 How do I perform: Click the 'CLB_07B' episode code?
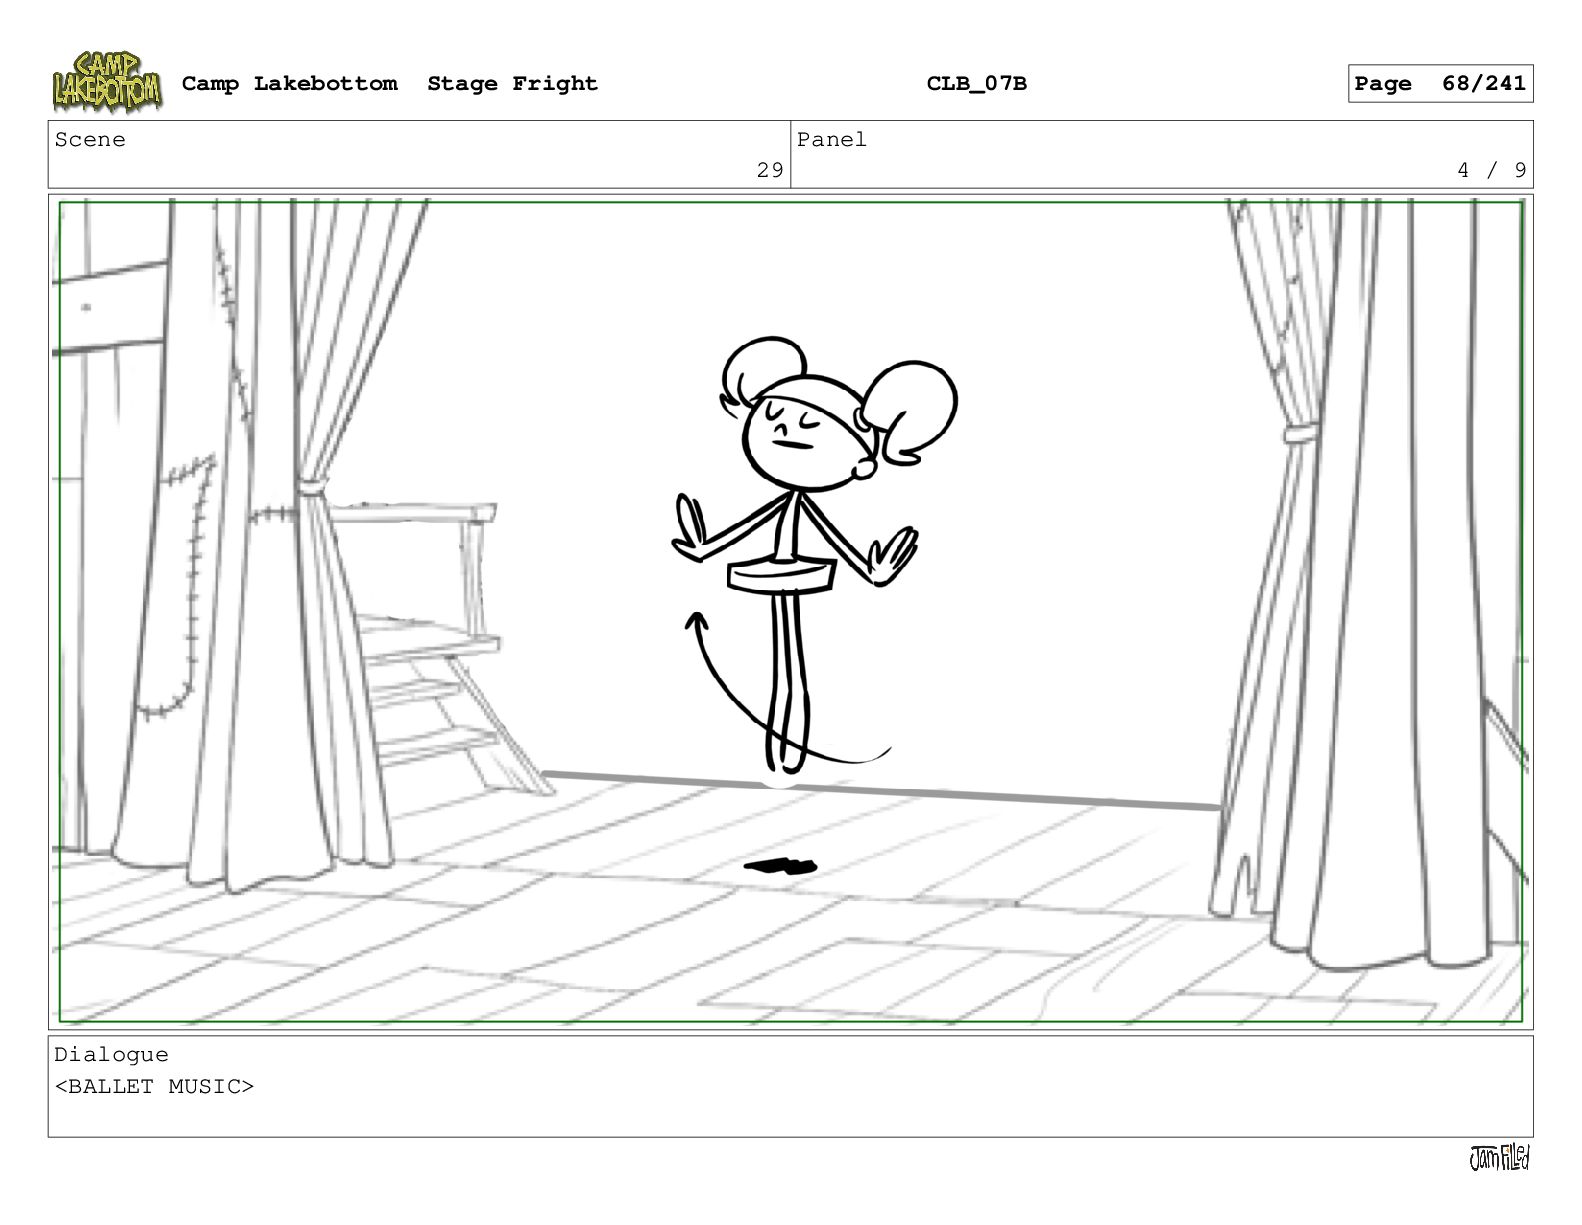pos(976,84)
